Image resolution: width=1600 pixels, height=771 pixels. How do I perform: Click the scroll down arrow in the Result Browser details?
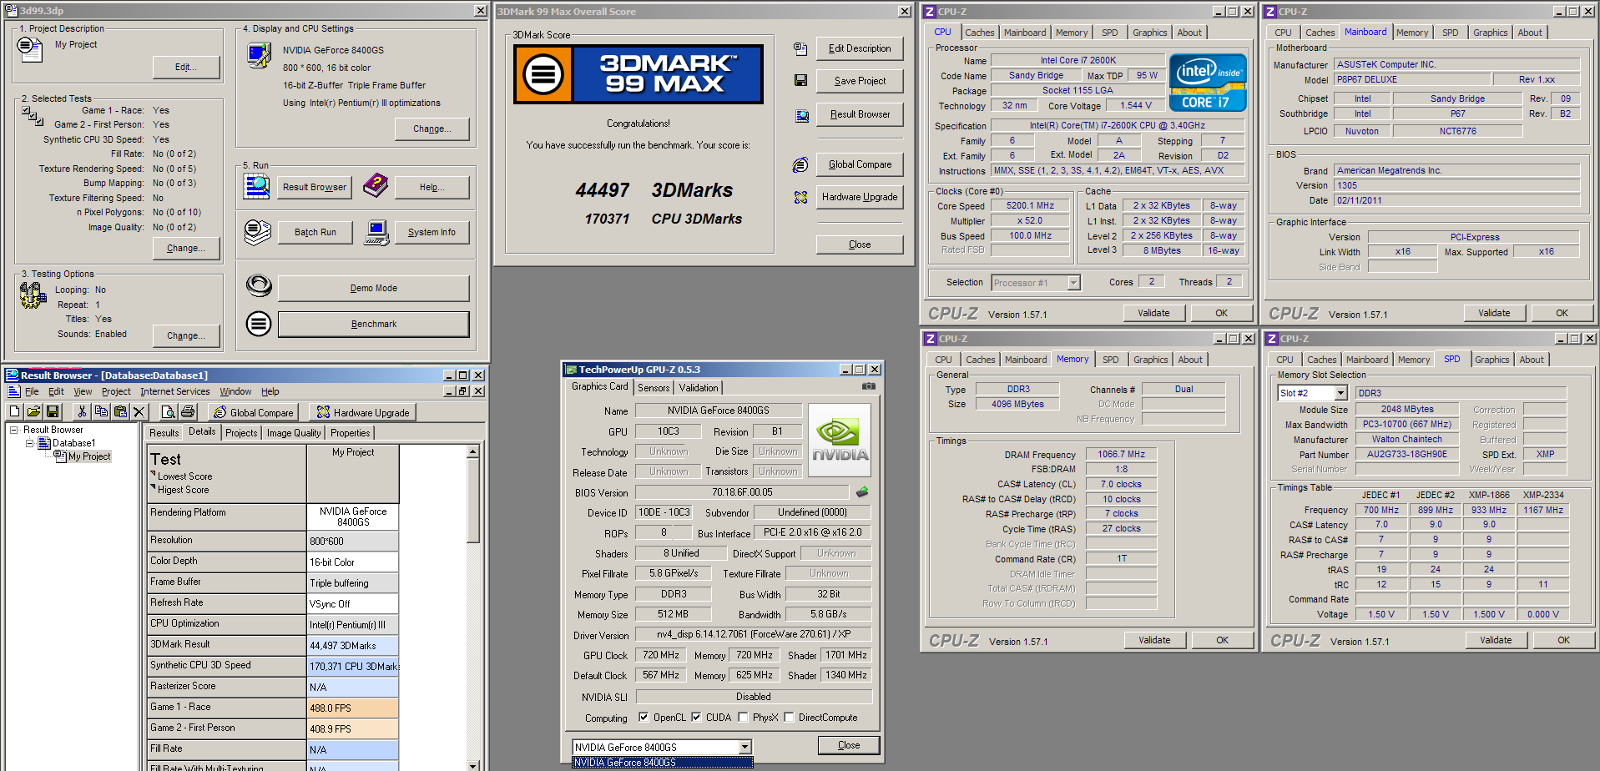pos(472,765)
